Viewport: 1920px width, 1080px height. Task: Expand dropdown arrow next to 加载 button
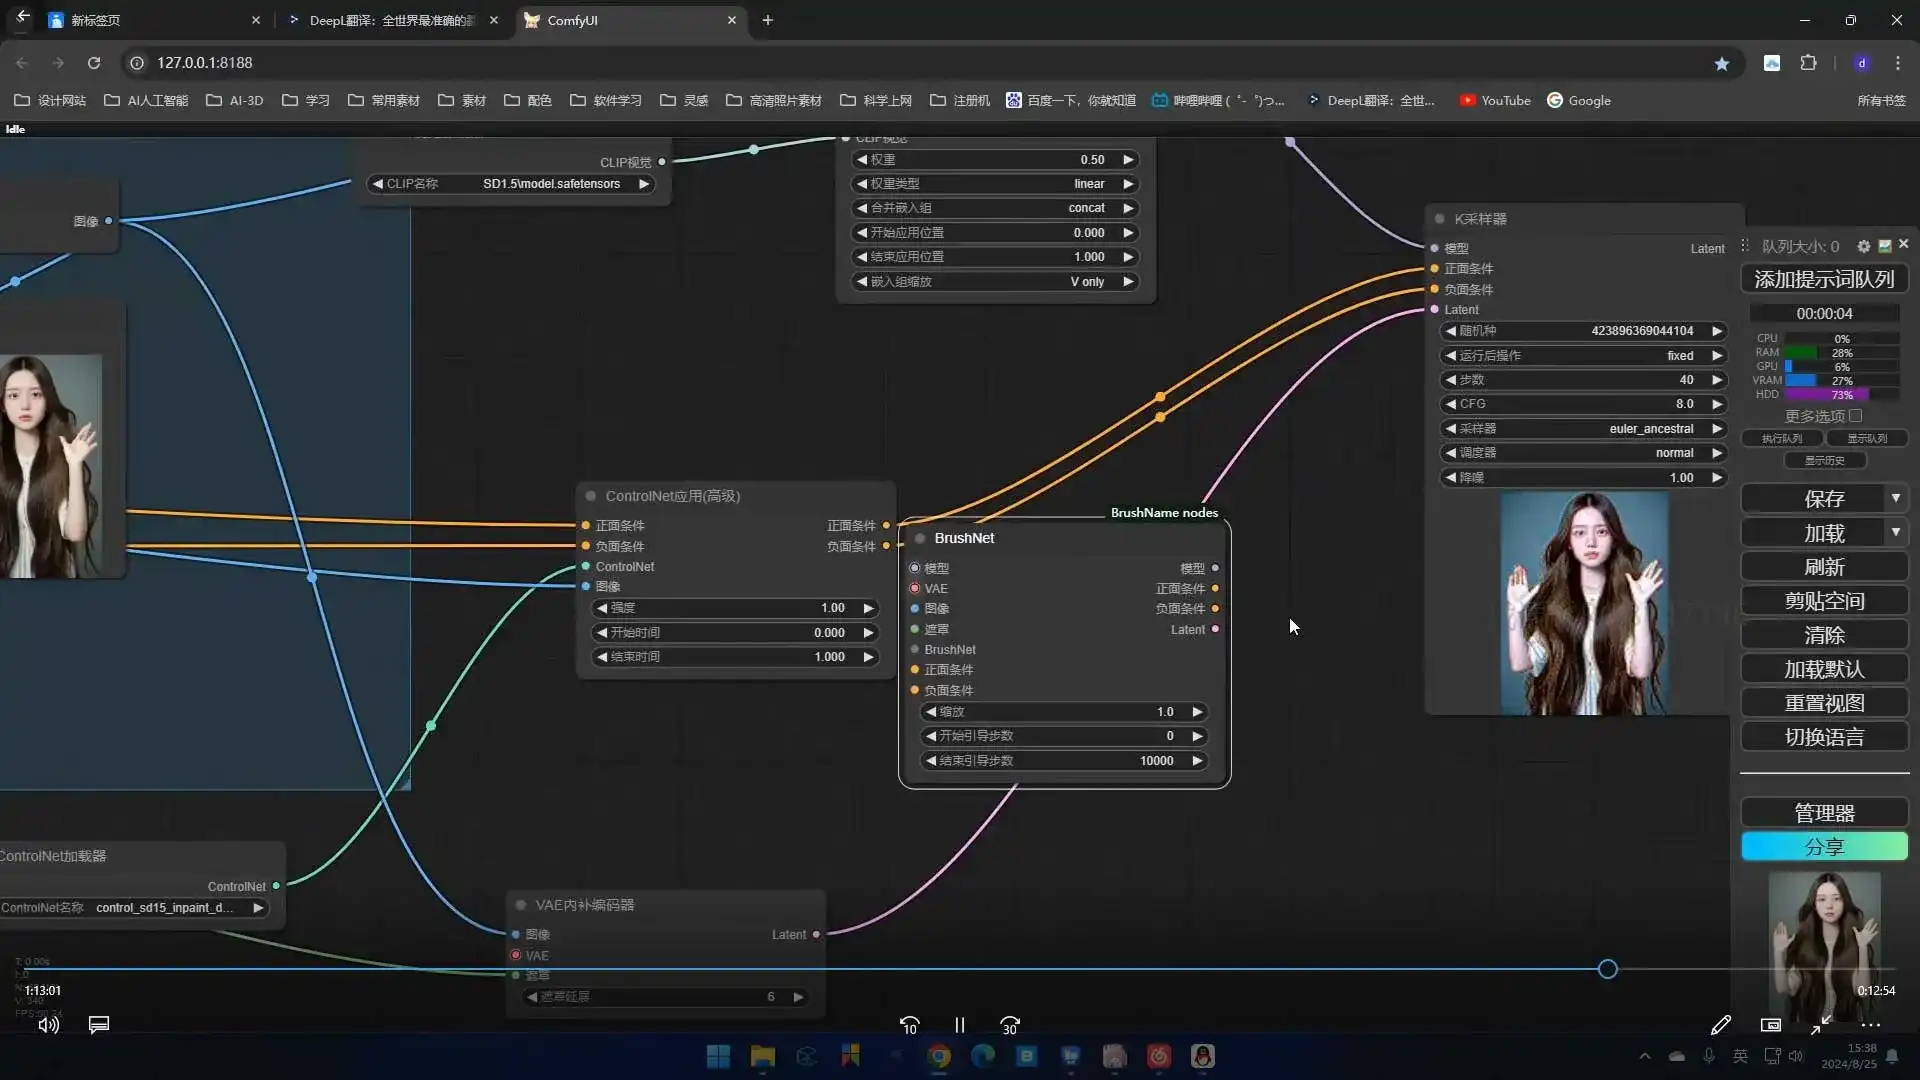pos(1895,532)
